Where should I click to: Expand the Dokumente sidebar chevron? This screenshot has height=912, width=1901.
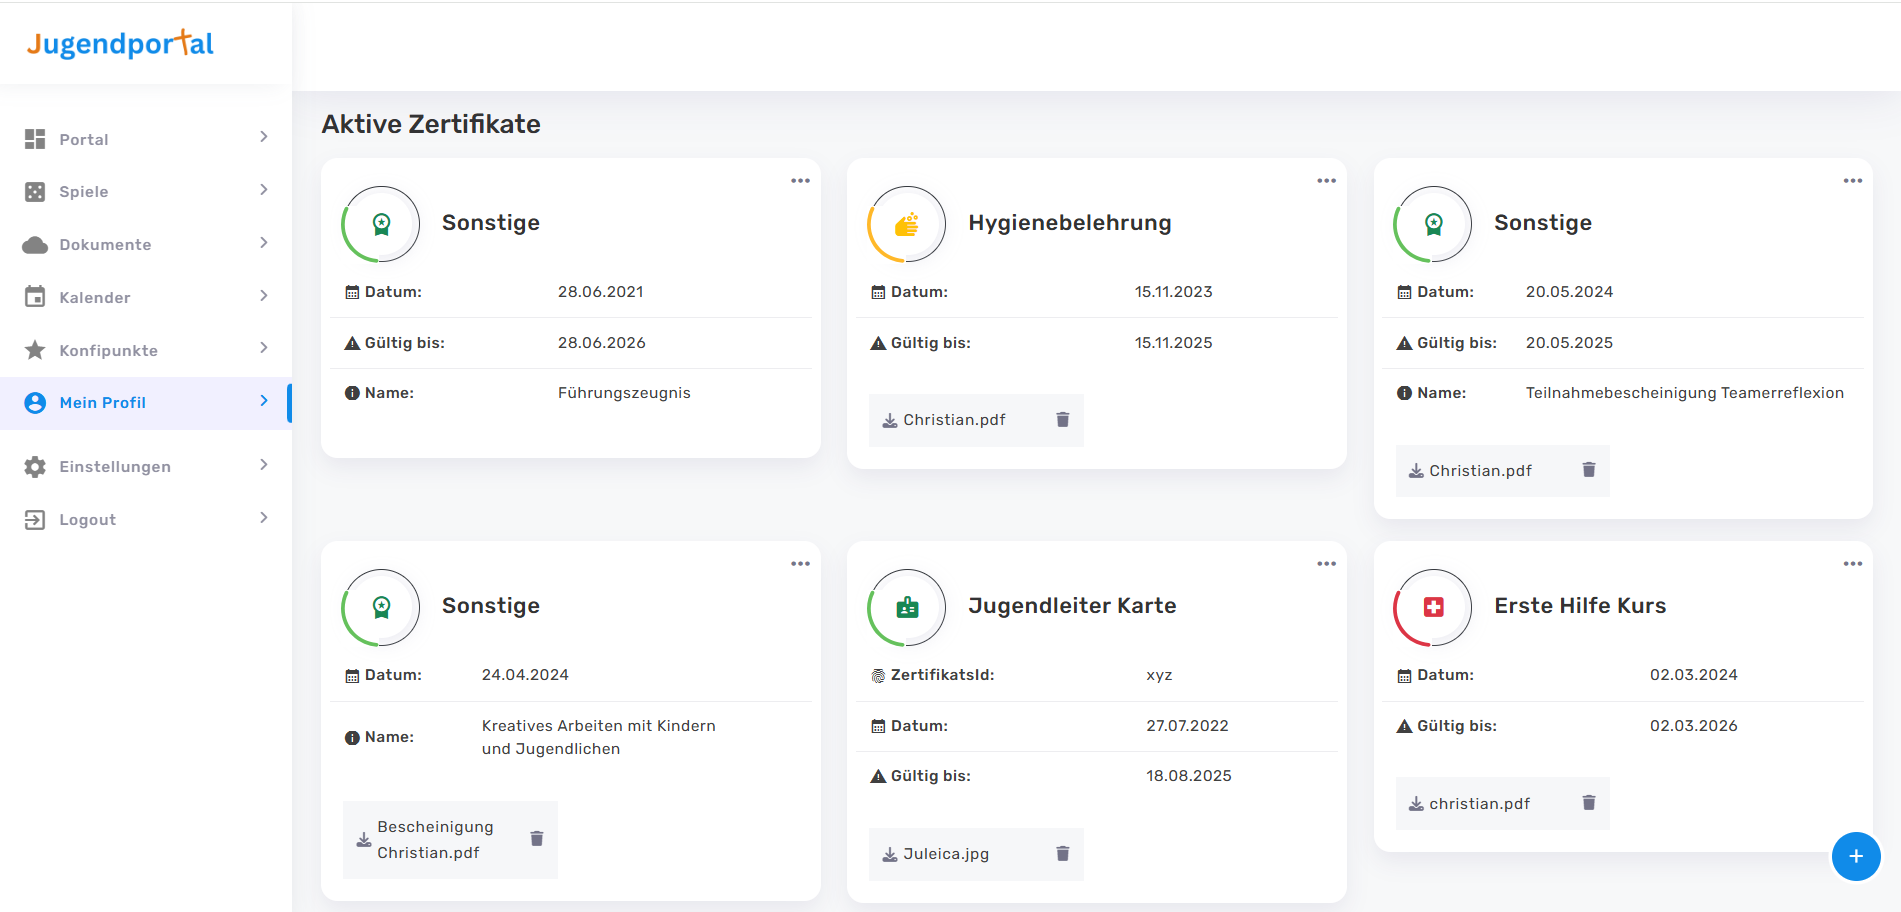click(x=264, y=243)
